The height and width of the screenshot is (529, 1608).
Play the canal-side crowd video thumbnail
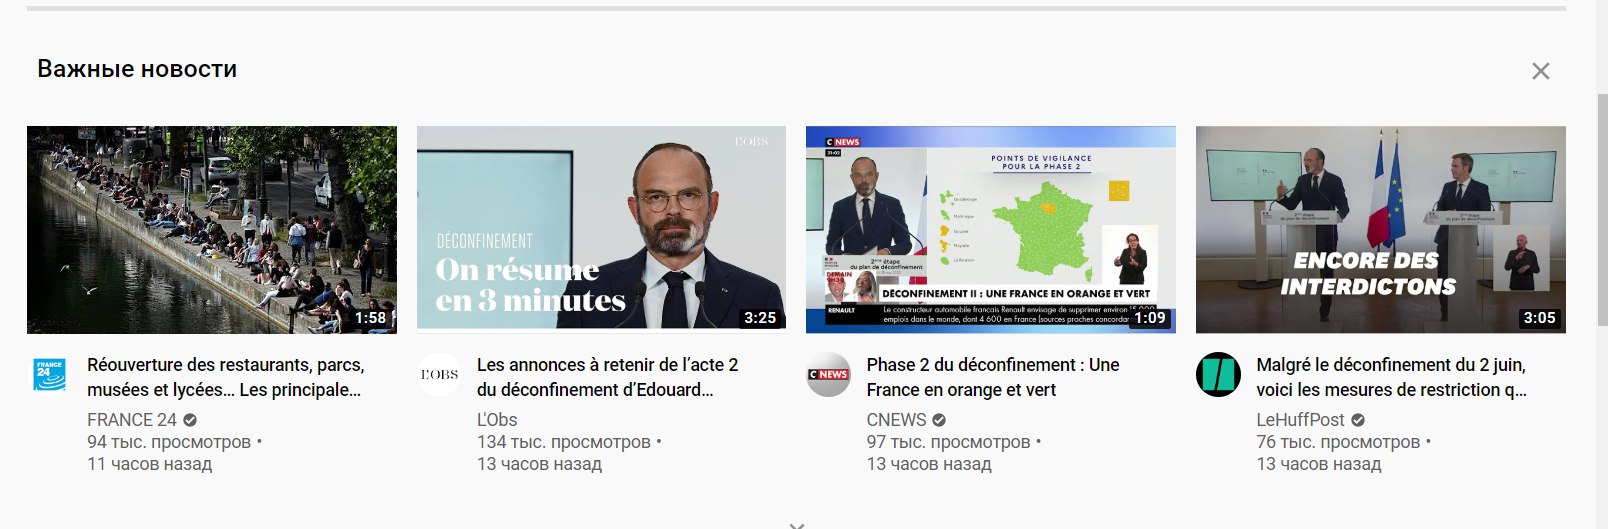(212, 230)
